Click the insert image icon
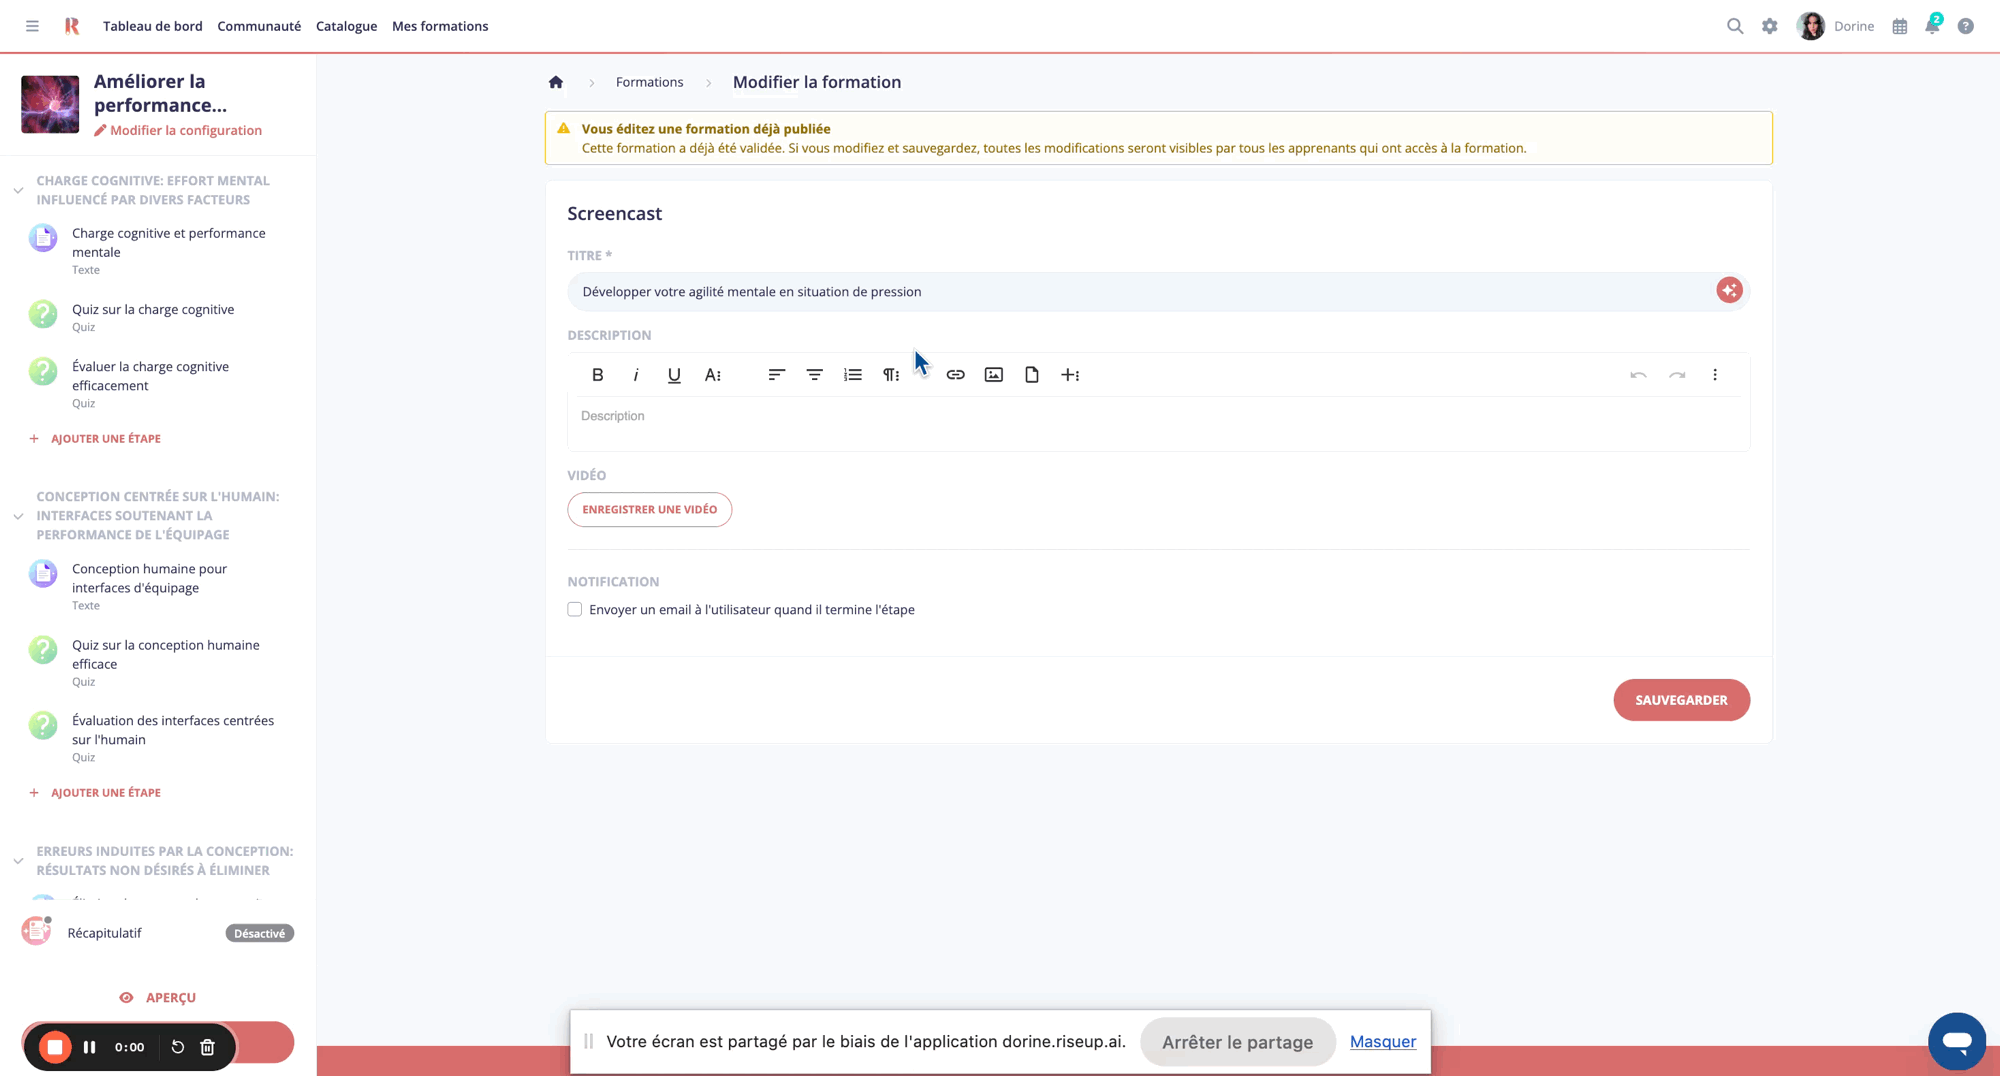This screenshot has height=1076, width=2000. click(993, 375)
